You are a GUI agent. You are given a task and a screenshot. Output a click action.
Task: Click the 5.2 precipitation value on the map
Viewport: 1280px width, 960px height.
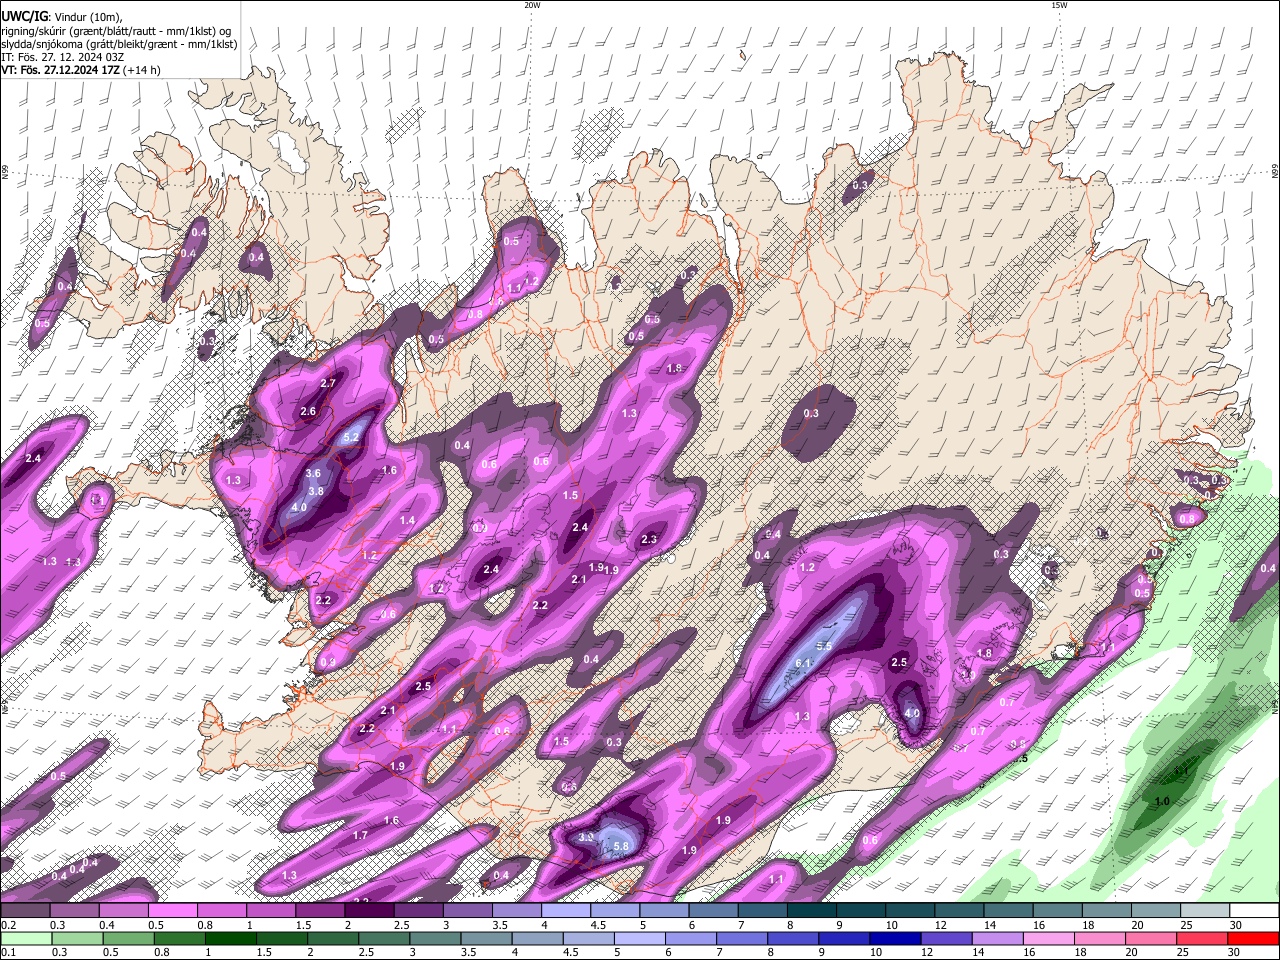[x=351, y=437]
